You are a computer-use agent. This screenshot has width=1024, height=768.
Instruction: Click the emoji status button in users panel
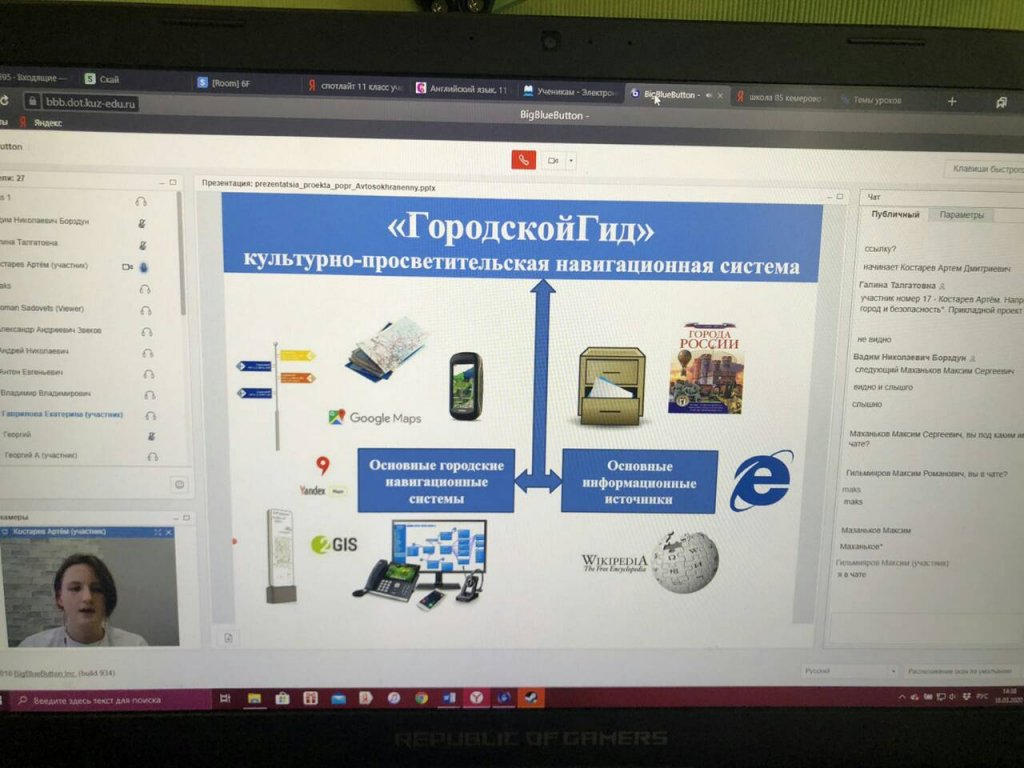pyautogui.click(x=179, y=485)
